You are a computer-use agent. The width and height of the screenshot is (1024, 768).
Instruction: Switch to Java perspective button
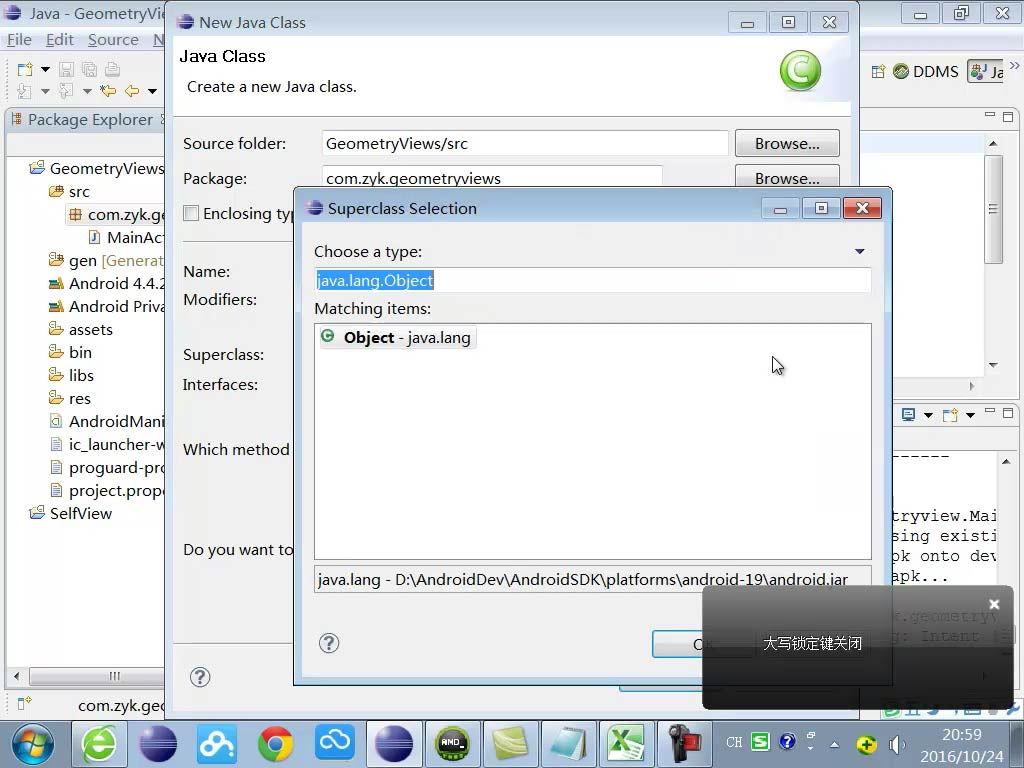(986, 71)
